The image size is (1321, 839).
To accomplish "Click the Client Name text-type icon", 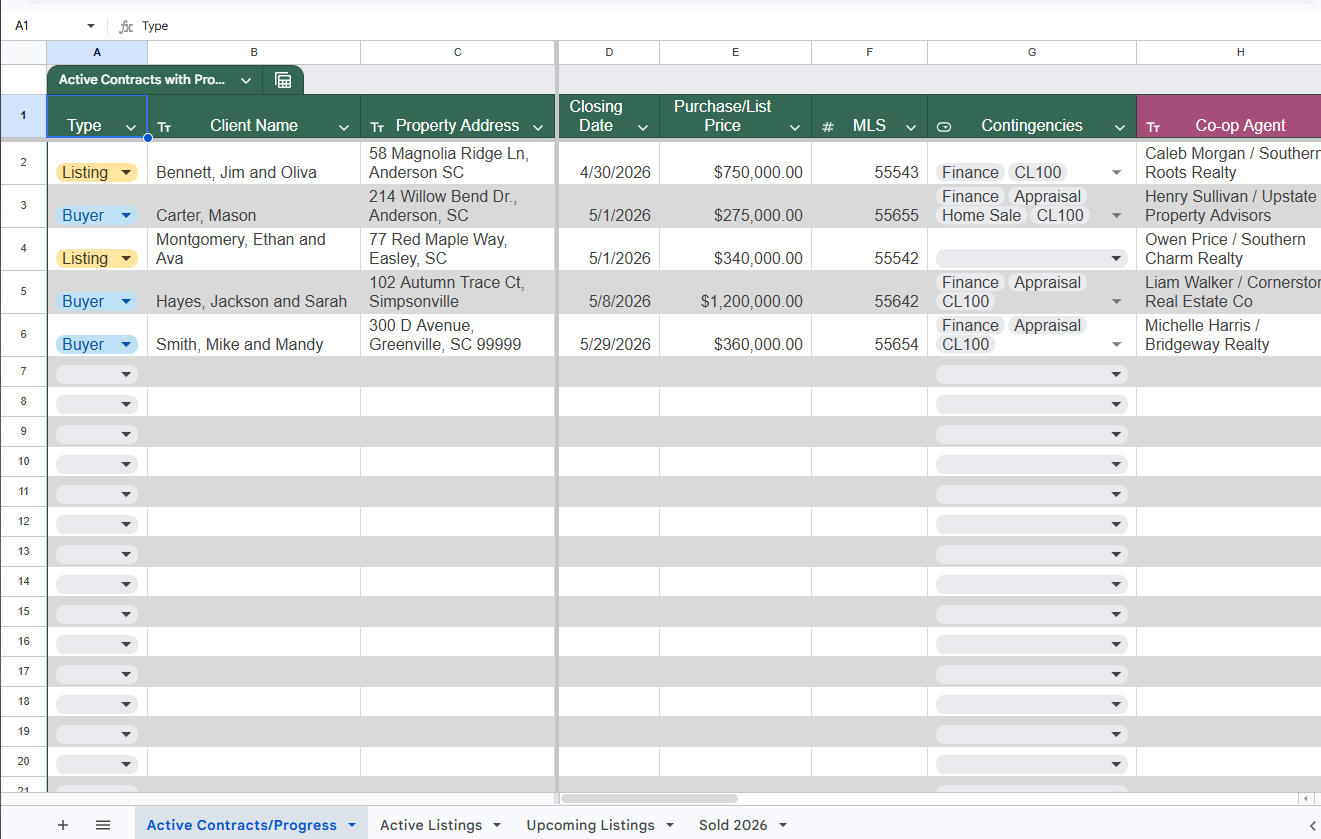I will coord(164,127).
